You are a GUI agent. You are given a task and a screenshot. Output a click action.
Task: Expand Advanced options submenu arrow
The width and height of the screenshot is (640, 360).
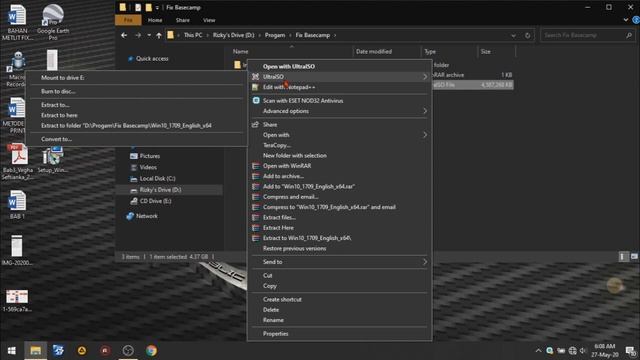pyautogui.click(x=425, y=111)
